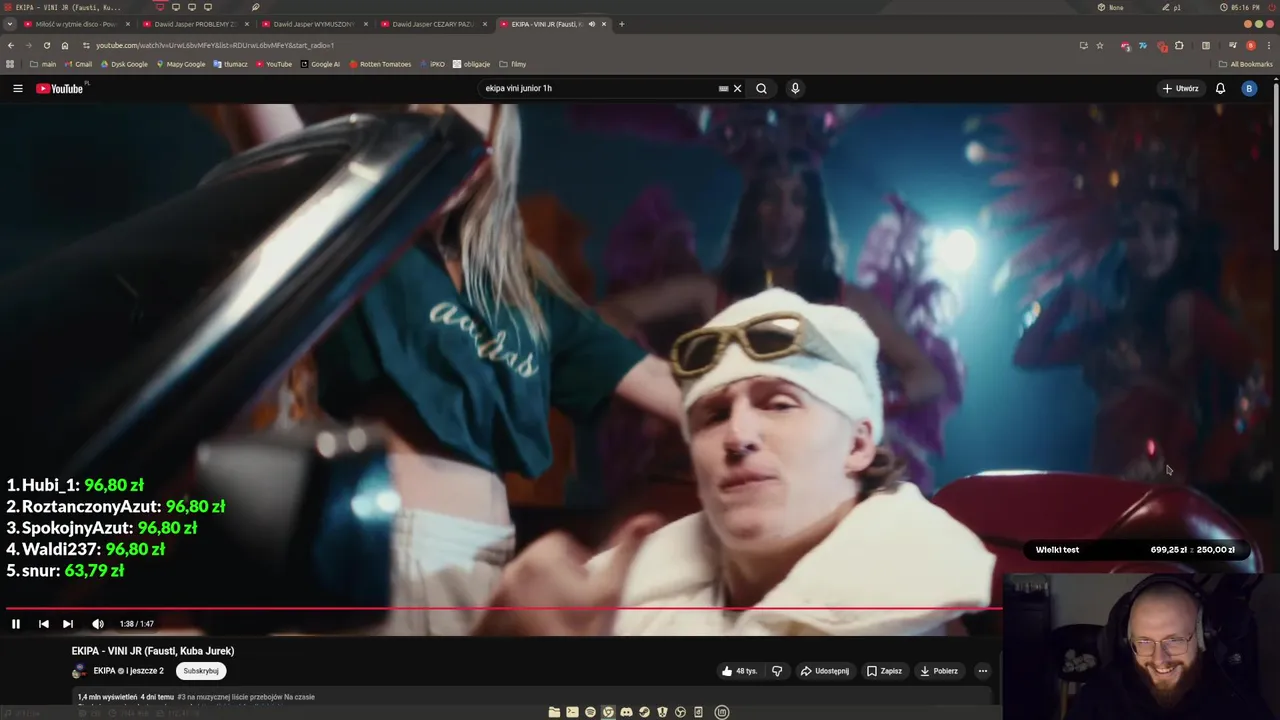Switch to the Miłość w rytmie disco tab

coord(76,24)
